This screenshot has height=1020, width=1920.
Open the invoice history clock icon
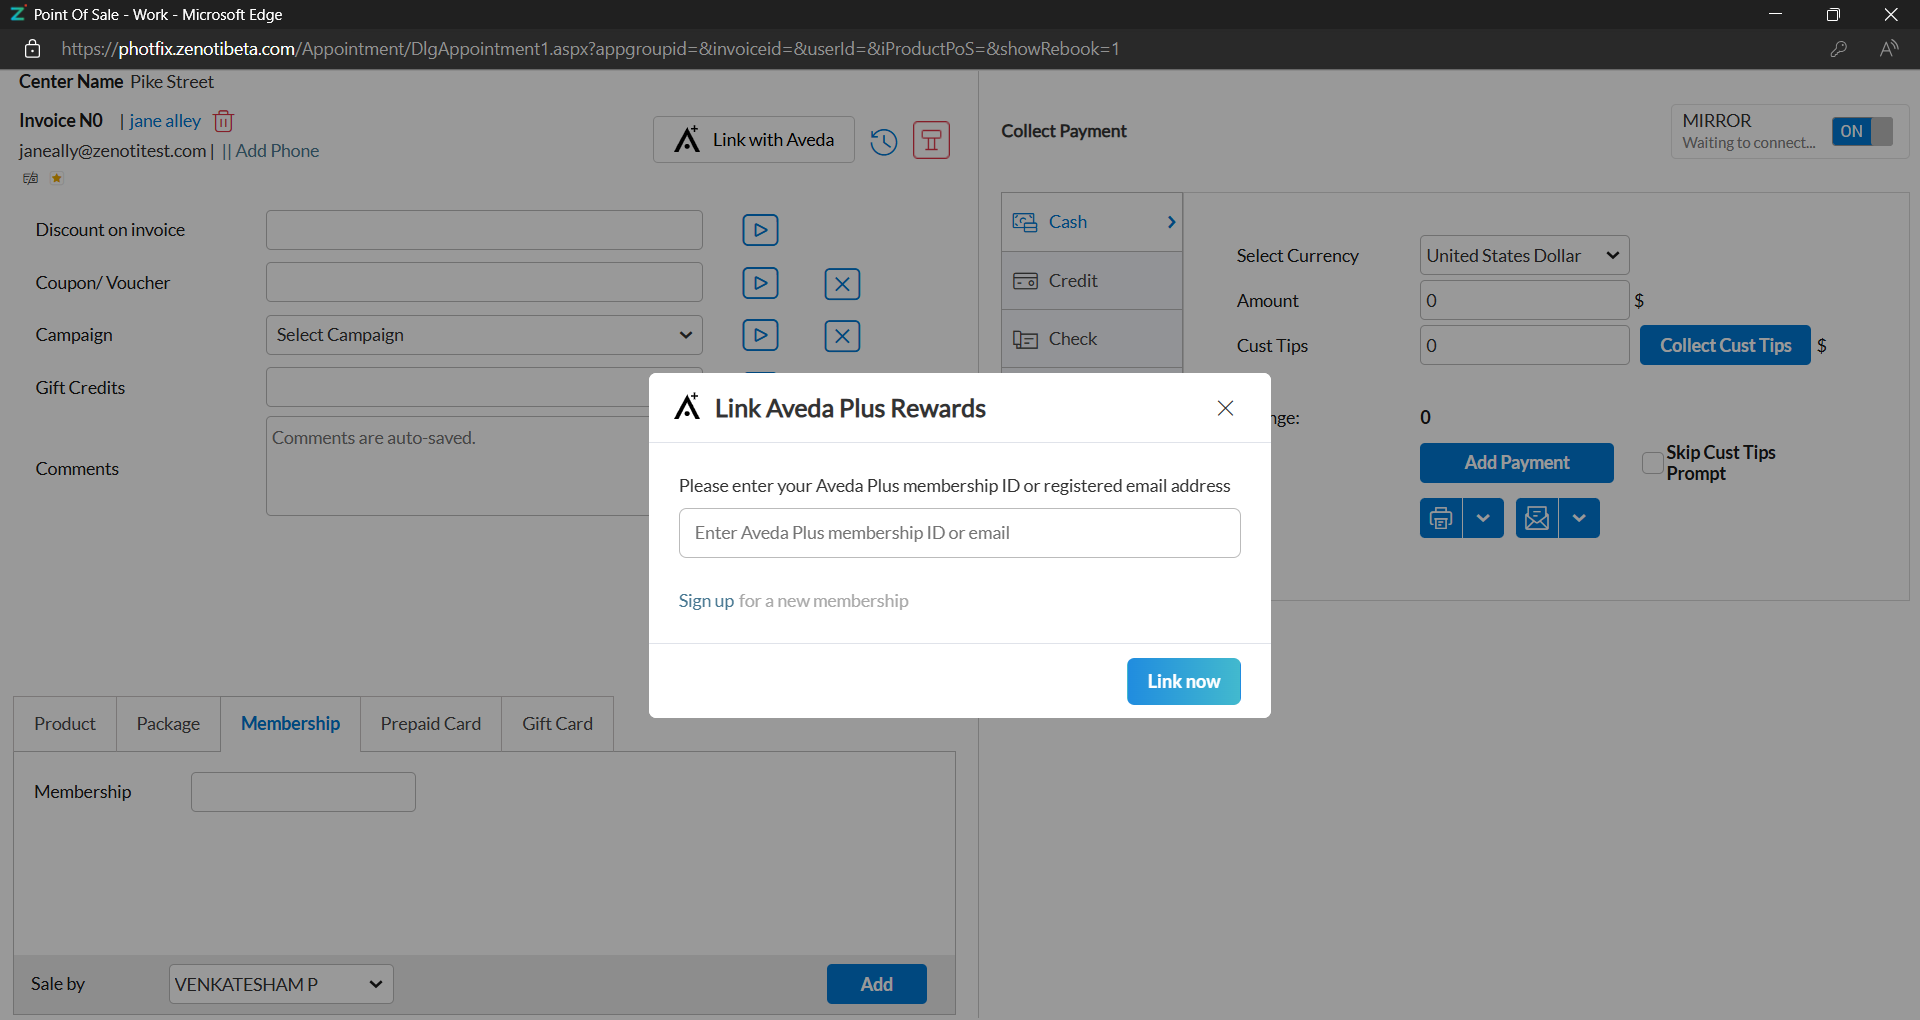click(x=883, y=142)
